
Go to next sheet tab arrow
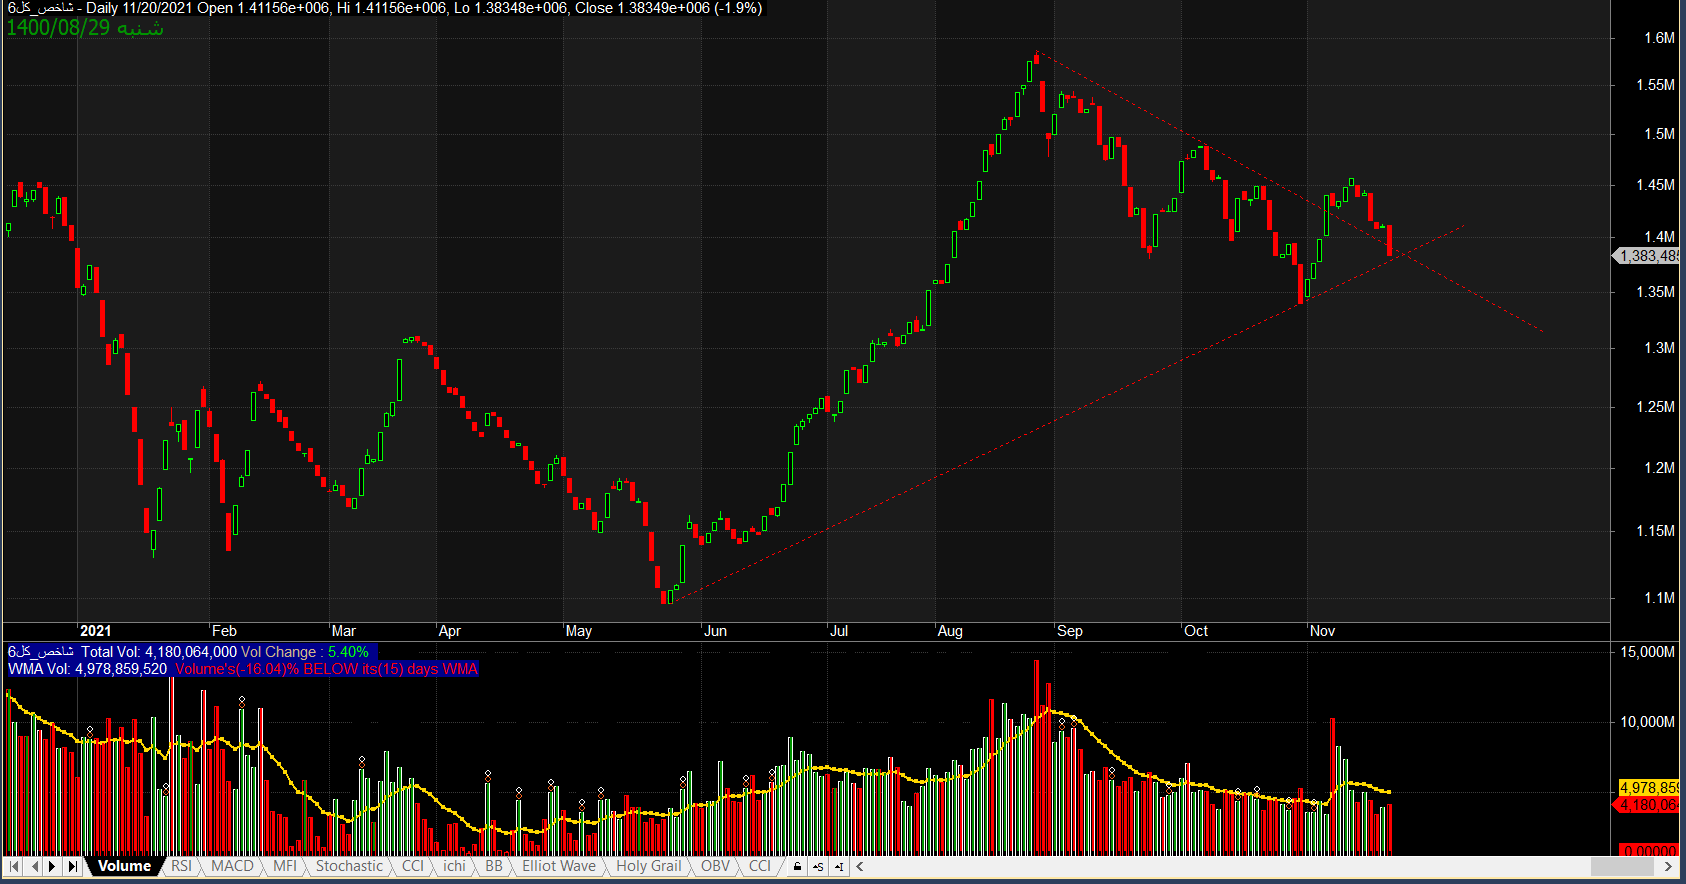coord(53,866)
